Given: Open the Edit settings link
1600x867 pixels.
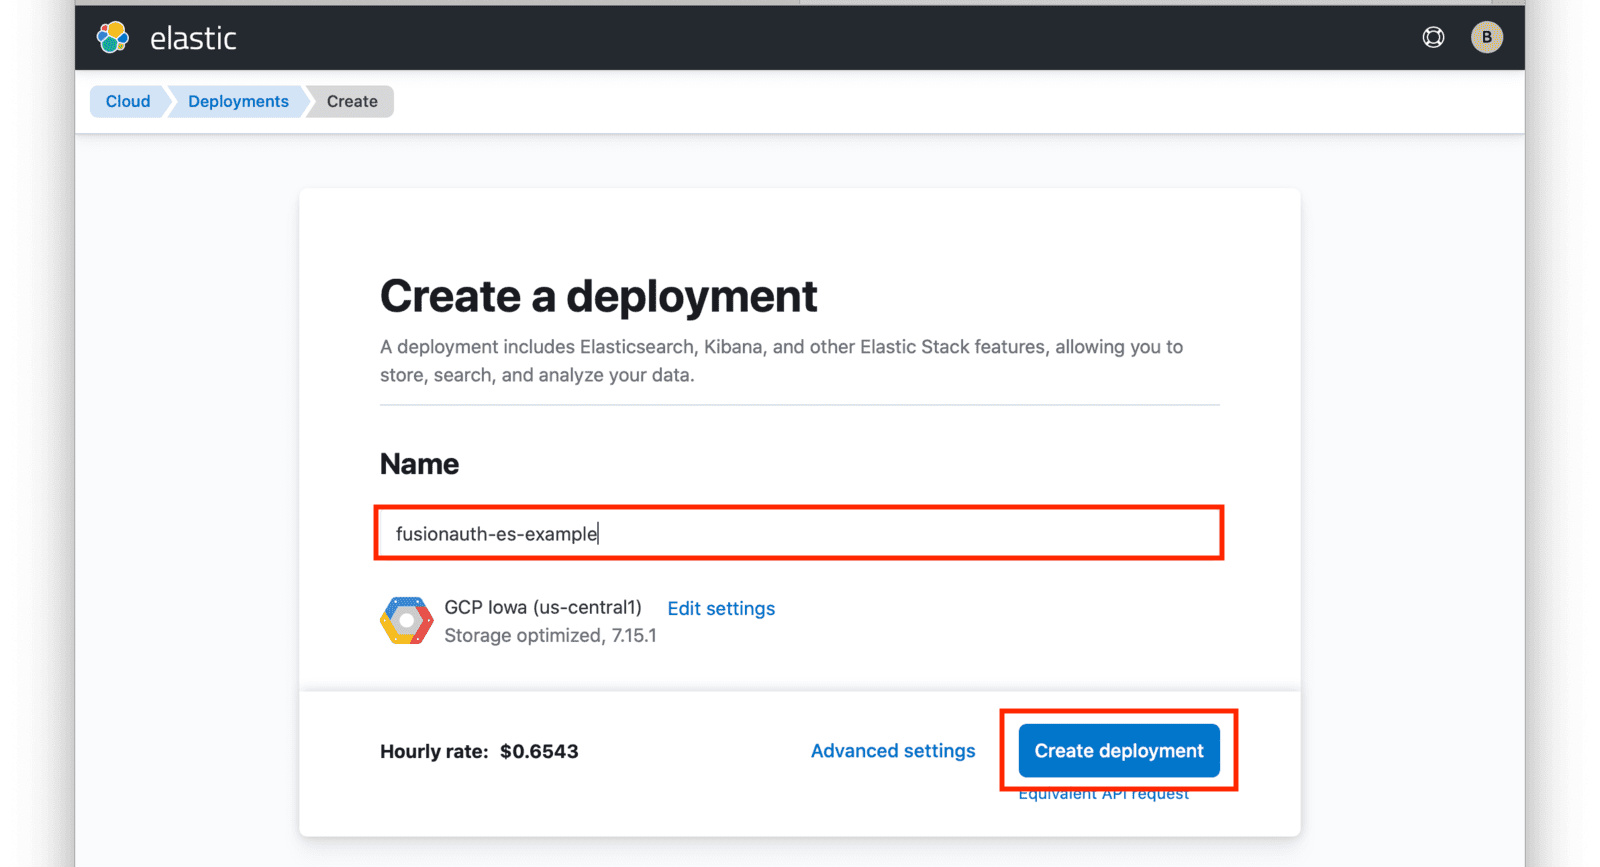Looking at the screenshot, I should click(x=721, y=608).
